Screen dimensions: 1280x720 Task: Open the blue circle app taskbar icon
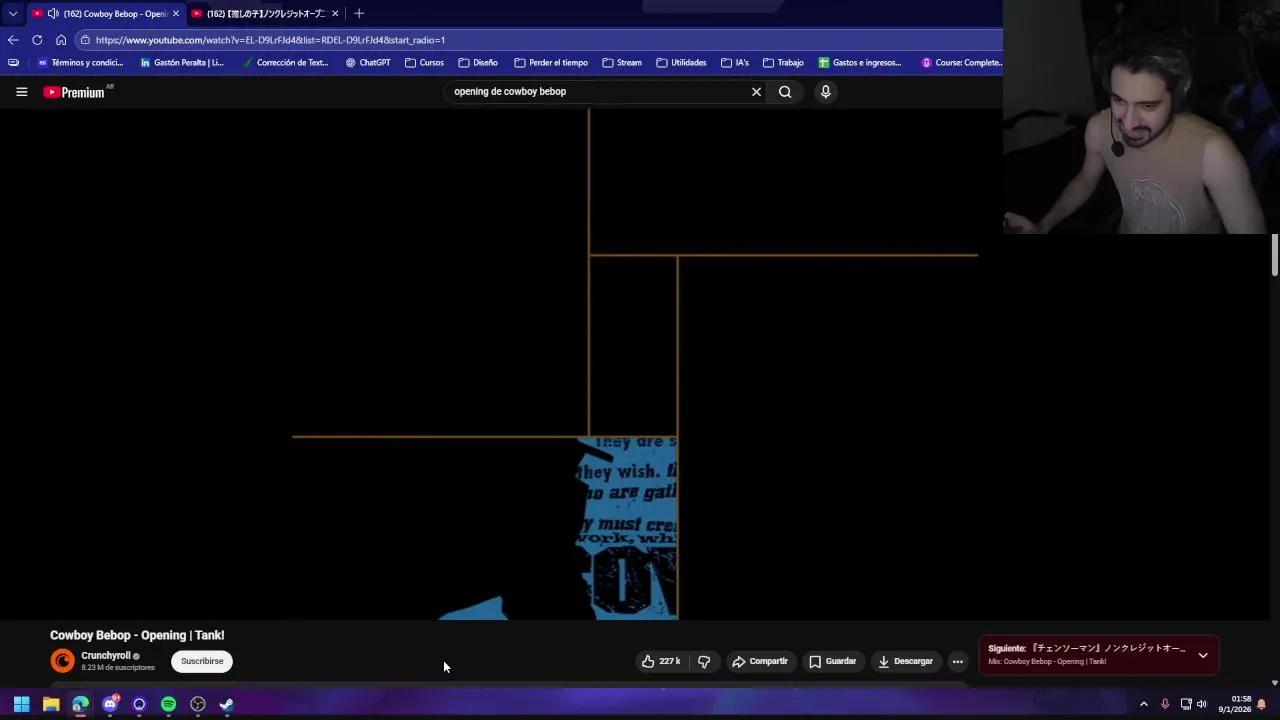(139, 704)
